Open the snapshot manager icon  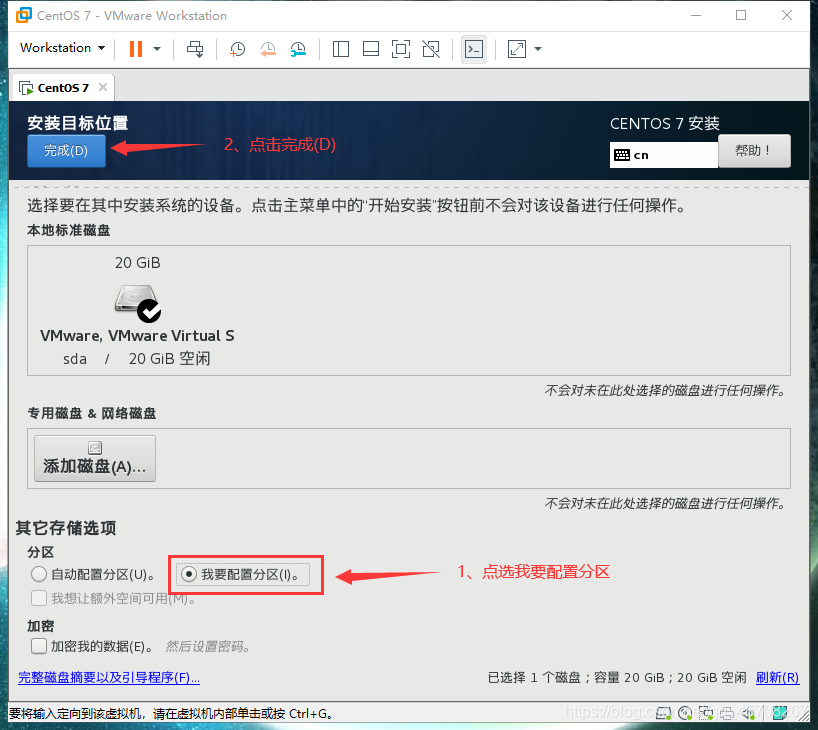point(298,49)
